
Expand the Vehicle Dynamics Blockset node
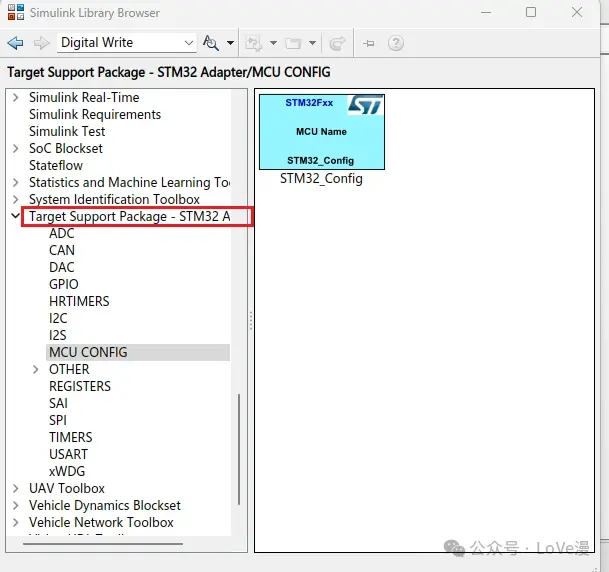click(16, 505)
